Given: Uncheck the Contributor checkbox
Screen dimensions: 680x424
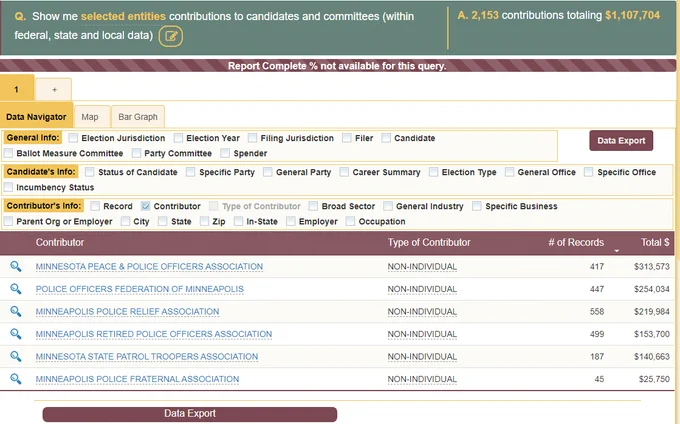Looking at the screenshot, I should click(146, 206).
